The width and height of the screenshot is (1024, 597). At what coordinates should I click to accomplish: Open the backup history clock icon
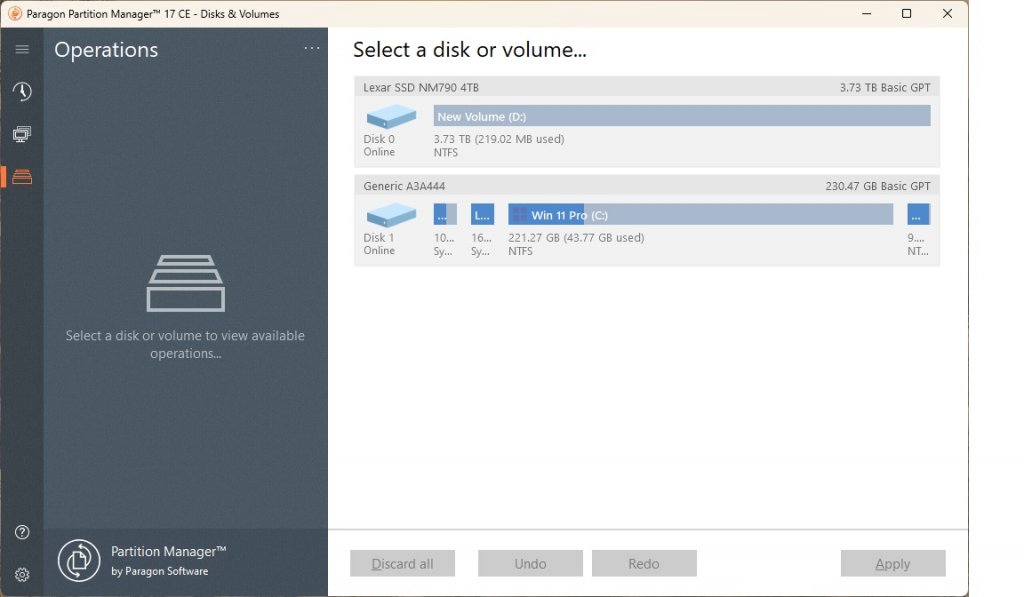pyautogui.click(x=22, y=91)
